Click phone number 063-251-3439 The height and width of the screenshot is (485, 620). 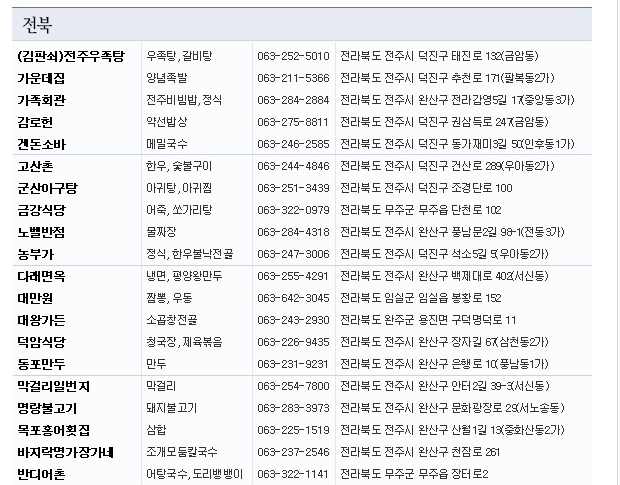[x=293, y=188]
